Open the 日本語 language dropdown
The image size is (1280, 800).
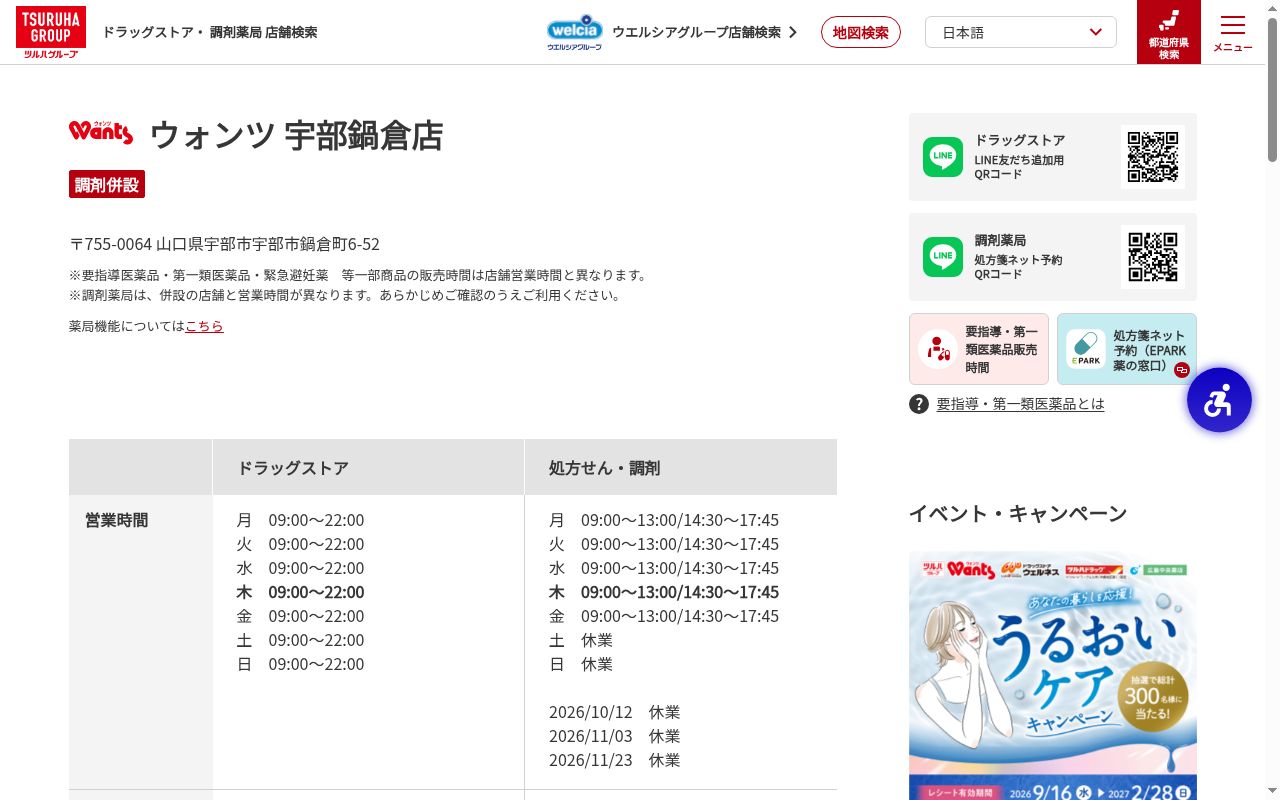(x=1021, y=32)
